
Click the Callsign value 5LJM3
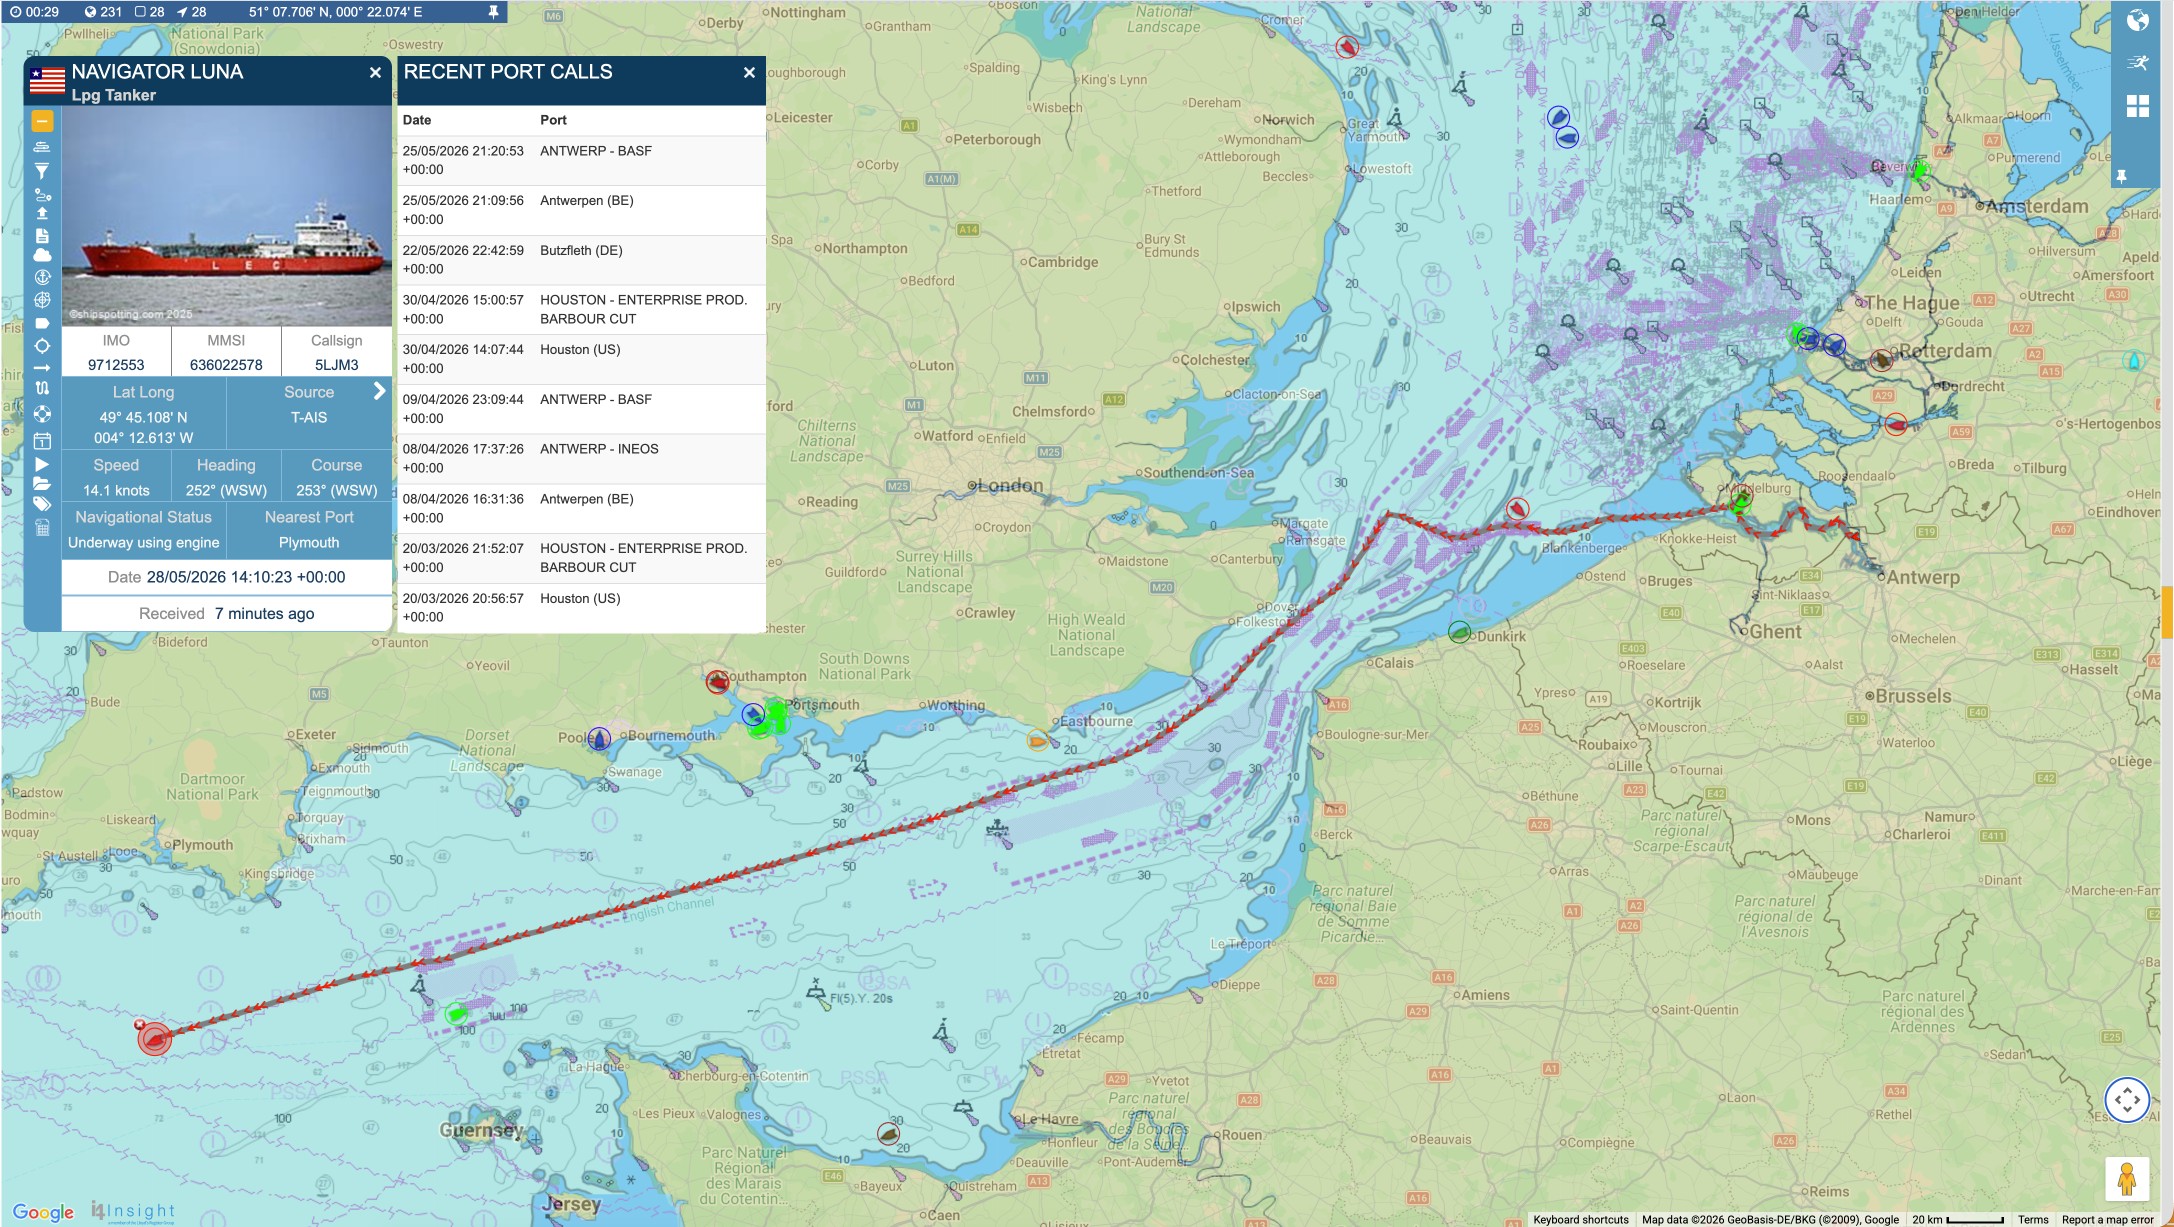coord(336,365)
